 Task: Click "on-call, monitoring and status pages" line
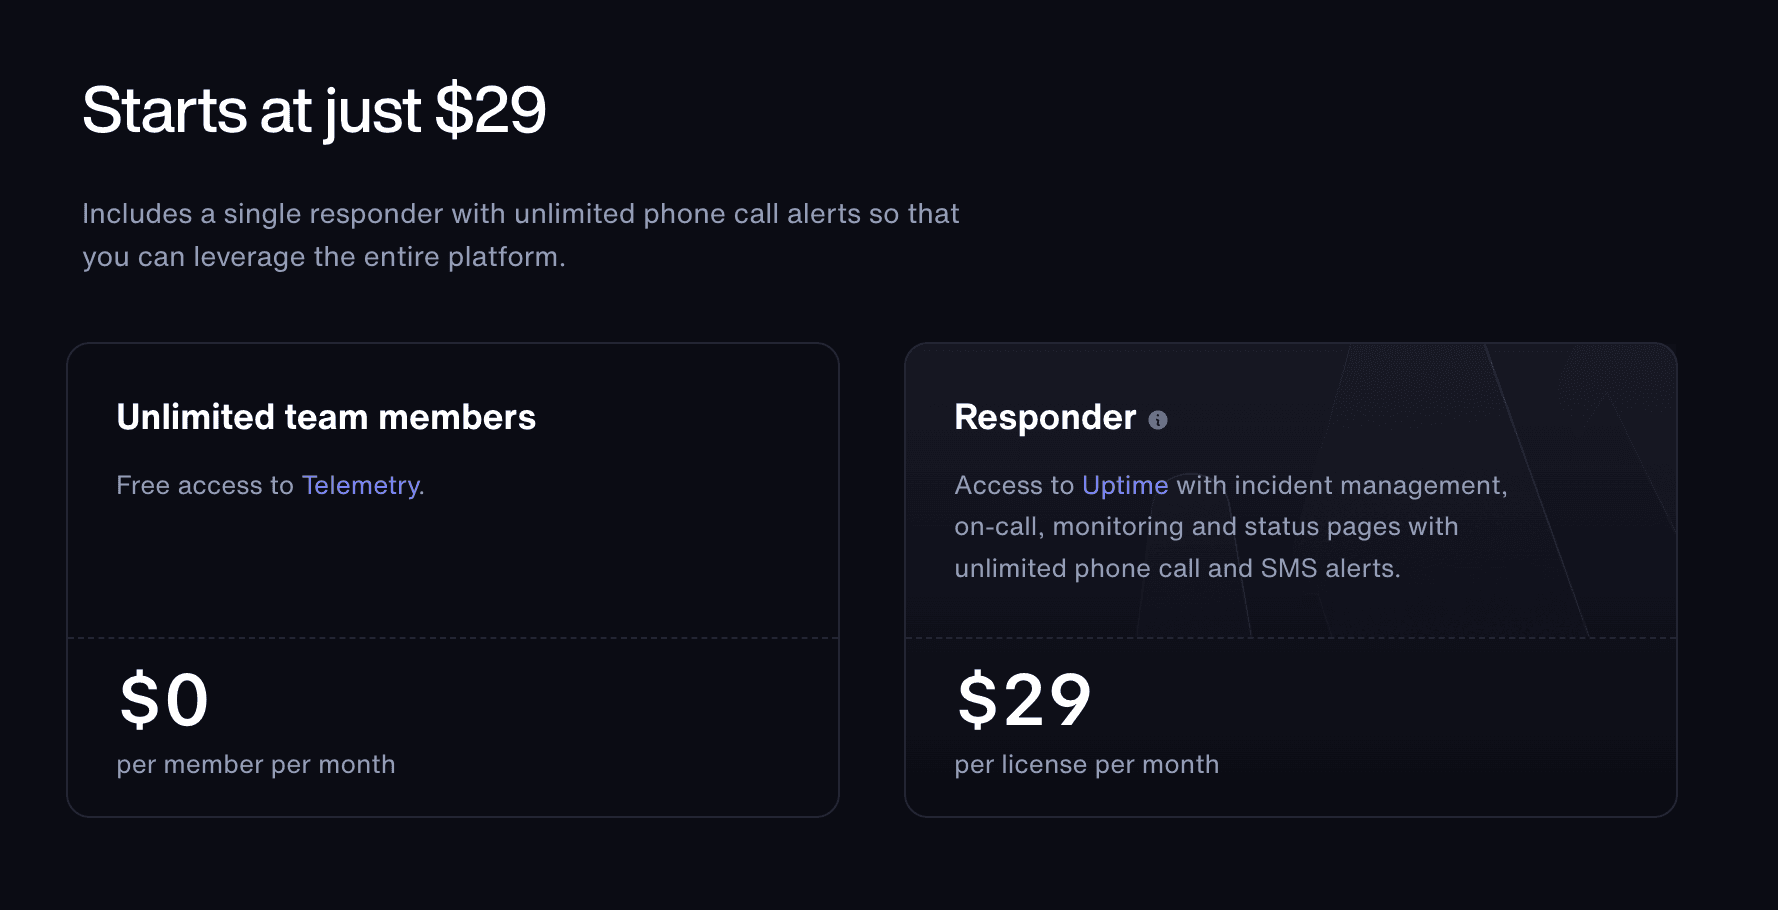[1205, 527]
